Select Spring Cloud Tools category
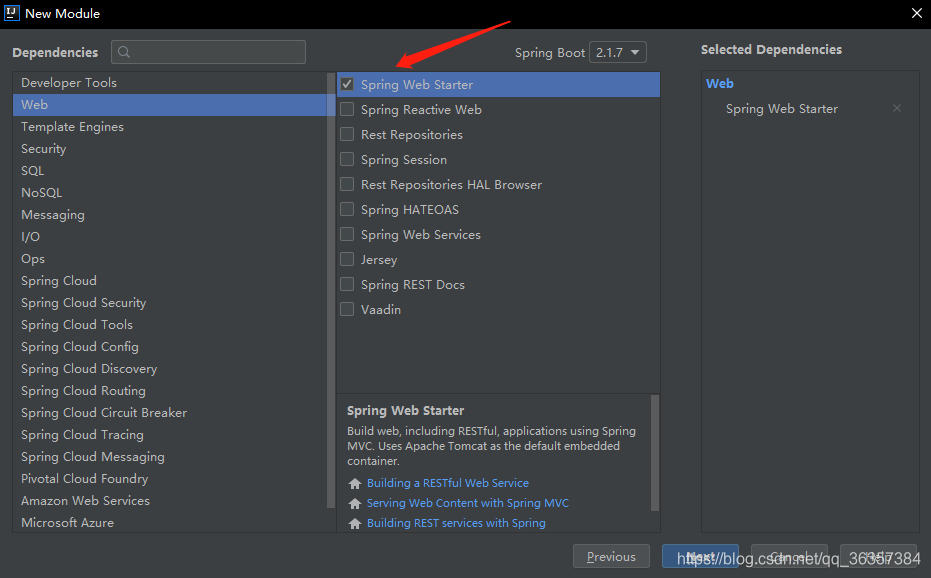Viewport: 931px width, 578px height. pyautogui.click(x=170, y=324)
